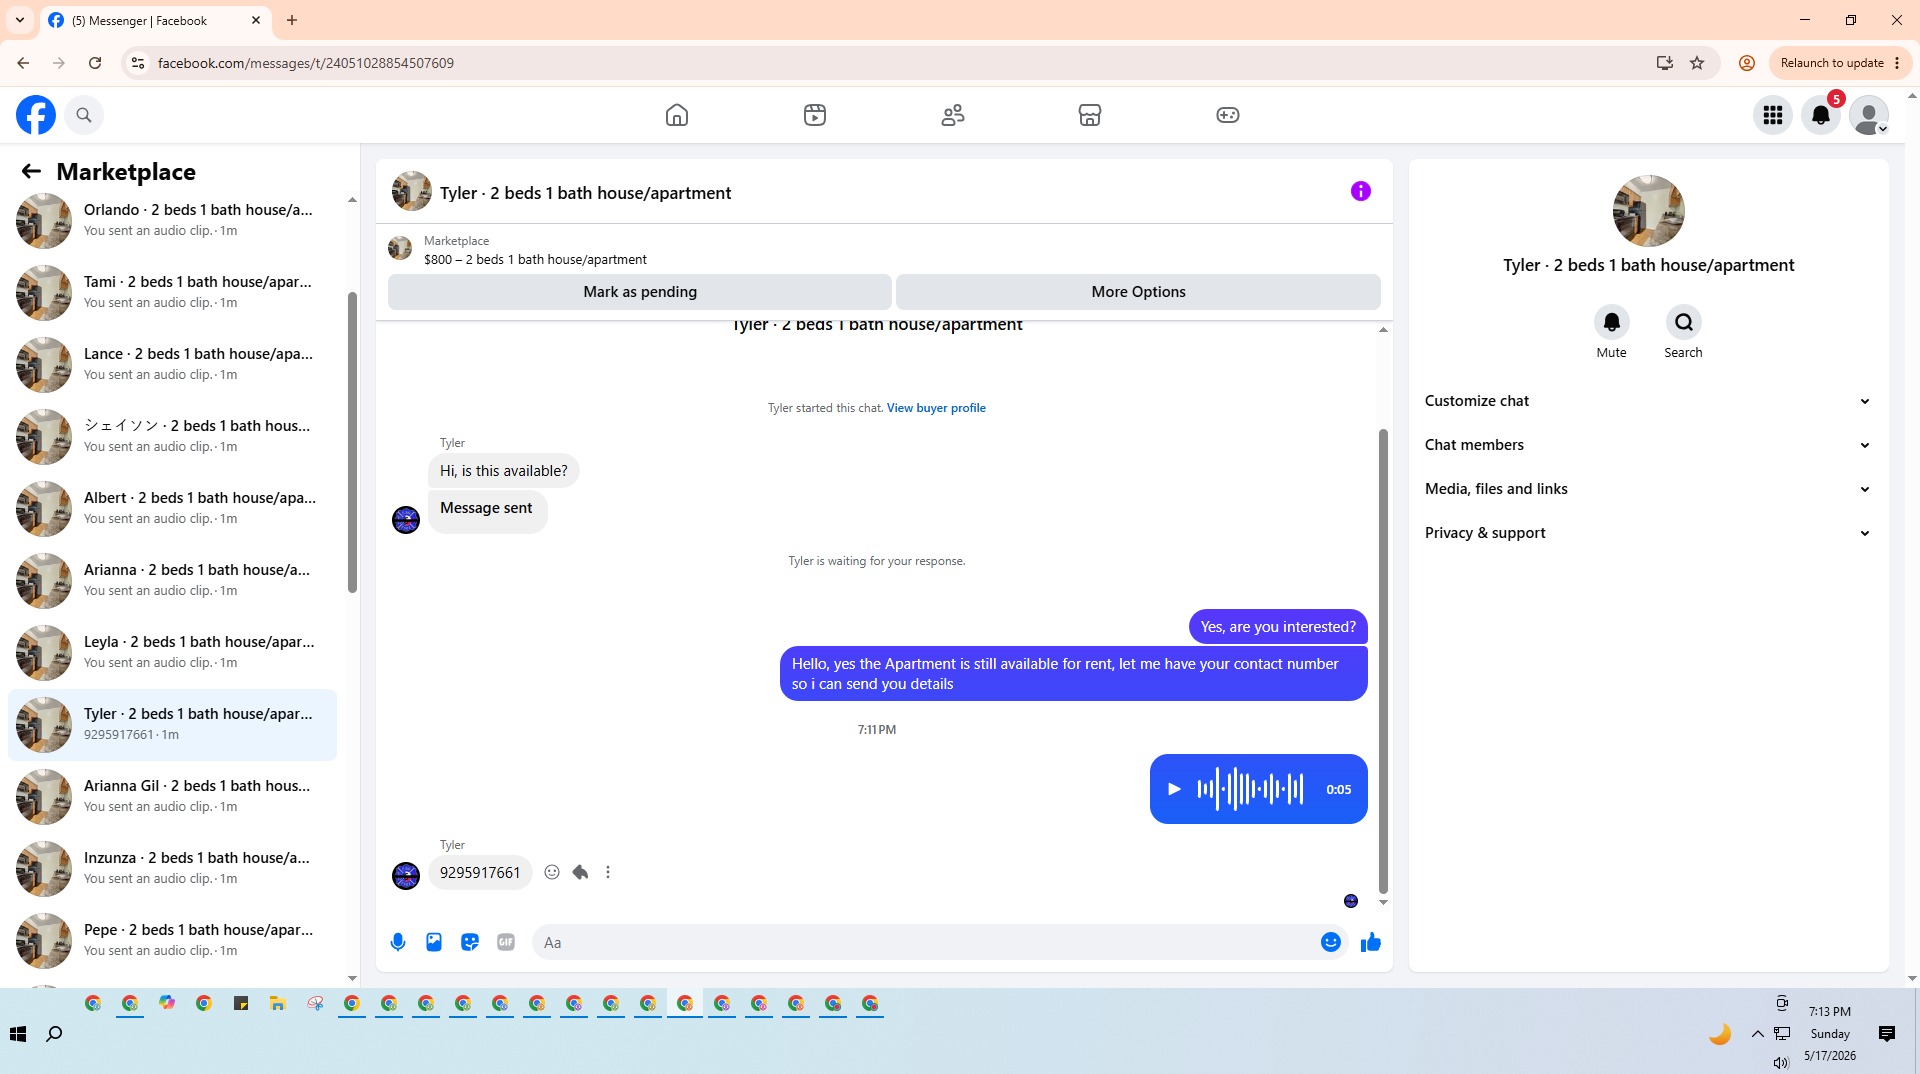Screen dimensions: 1920x1074
Task: Open Facebook search magnifier
Action: pos(84,115)
